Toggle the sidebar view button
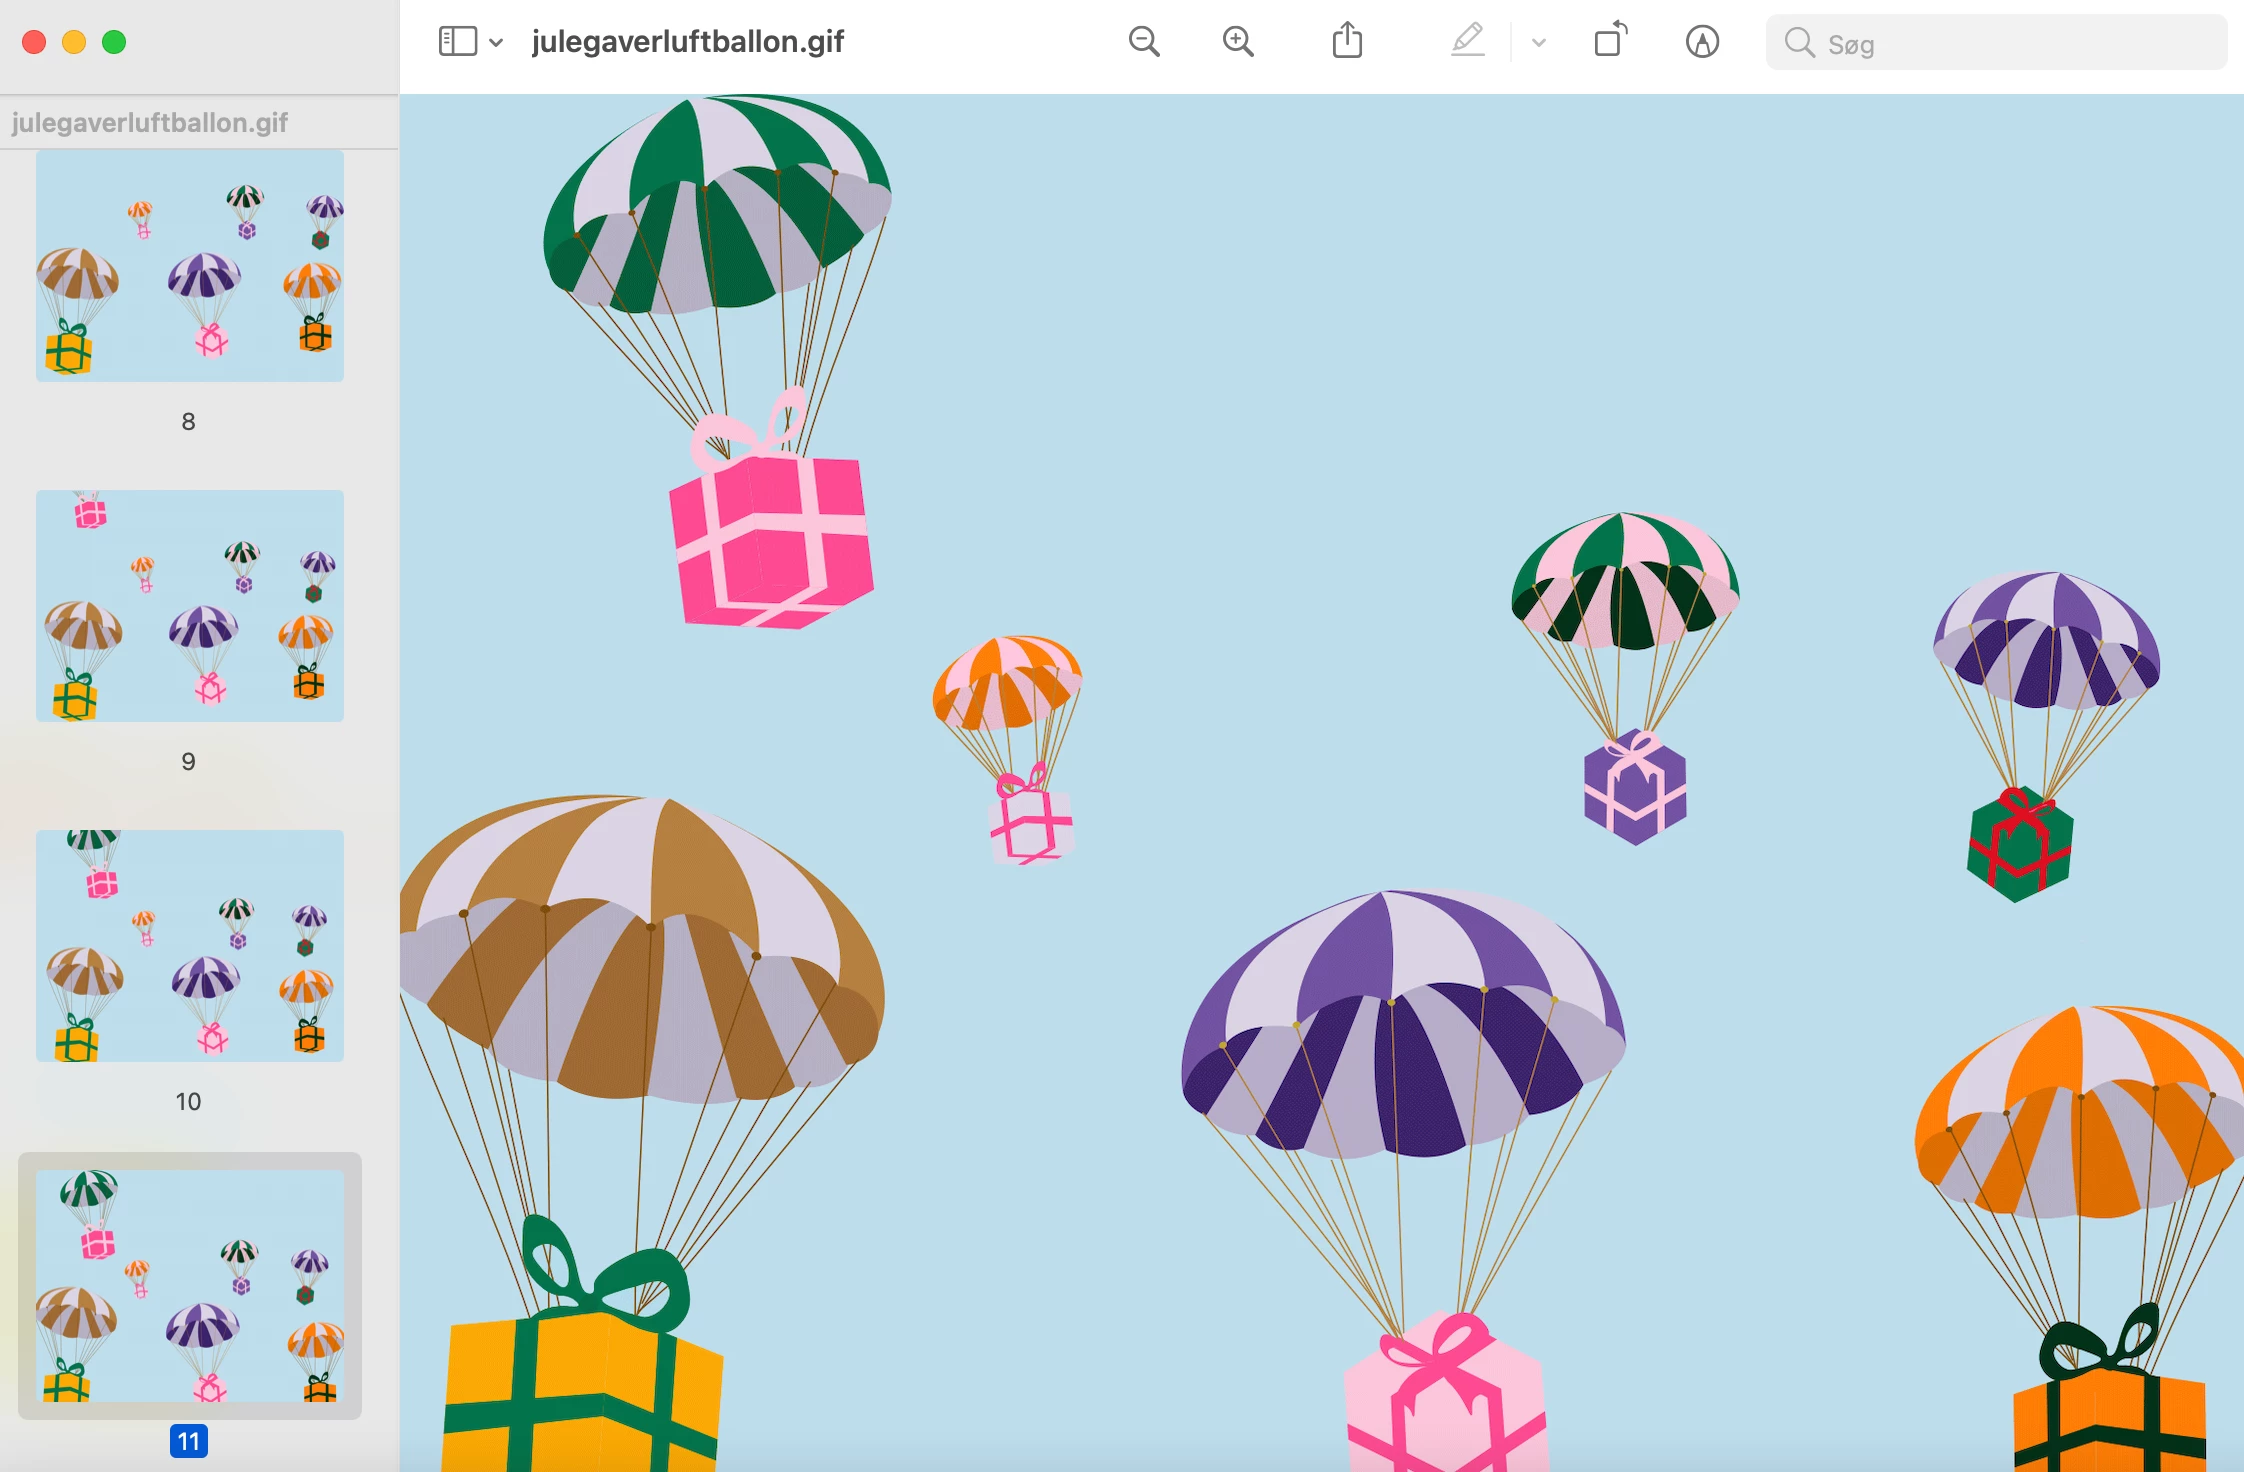Viewport: 2244px width, 1472px height. pos(457,42)
